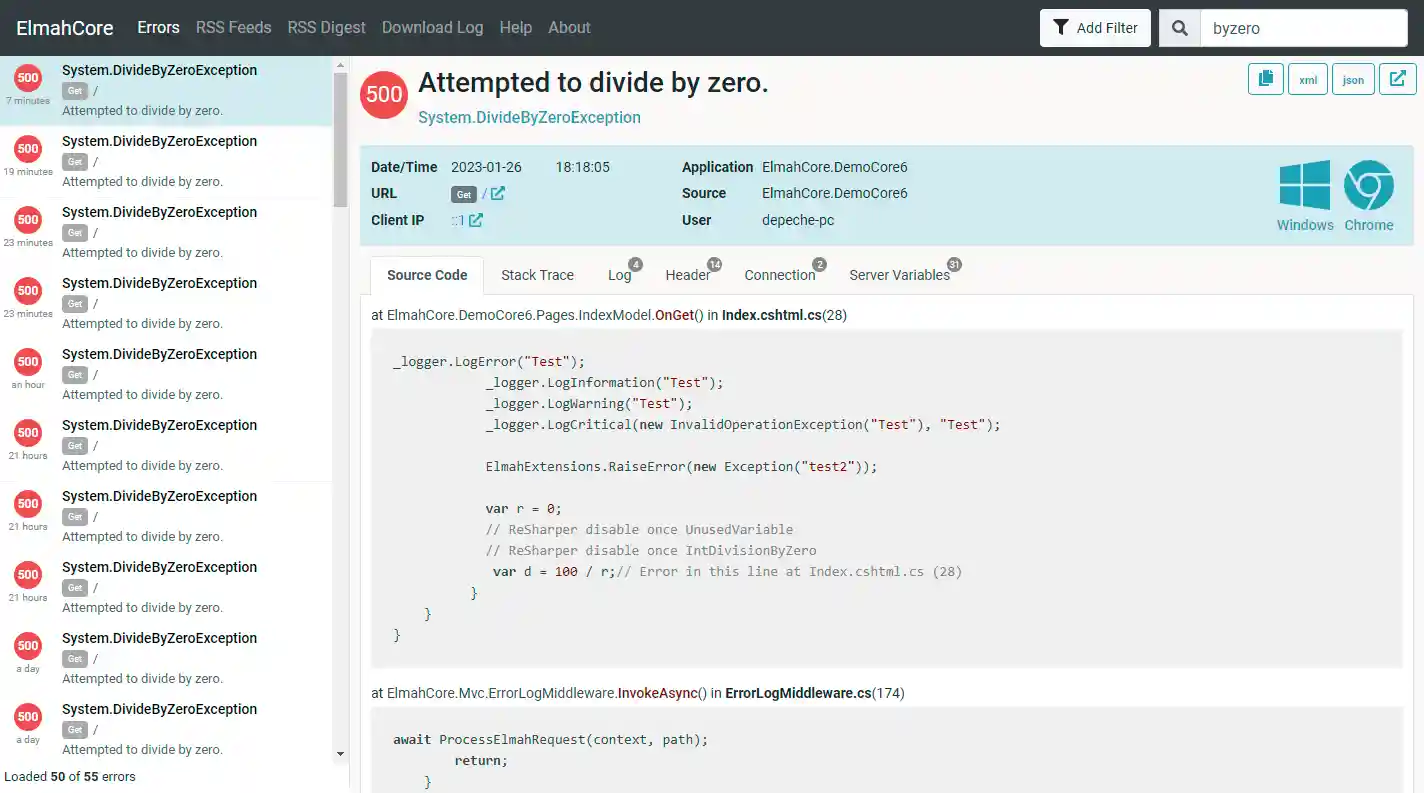Screen dimensions: 1424x793
Task: Switch to the Stack Trace tab
Action: point(537,275)
